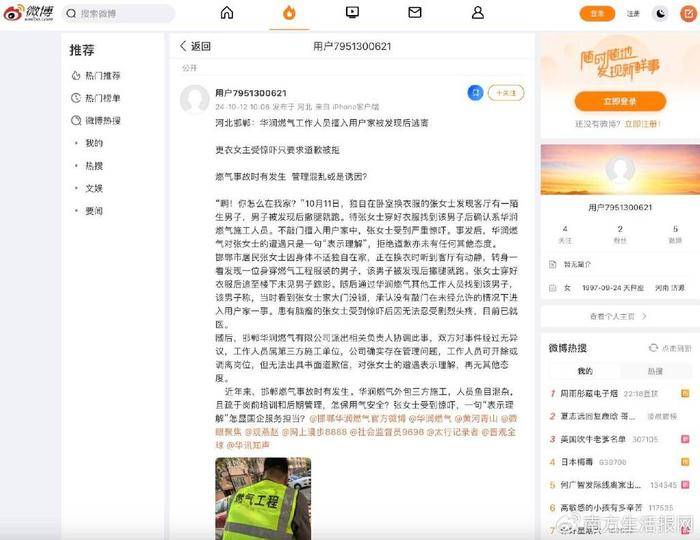Click the Weibo logo

(x=29, y=14)
